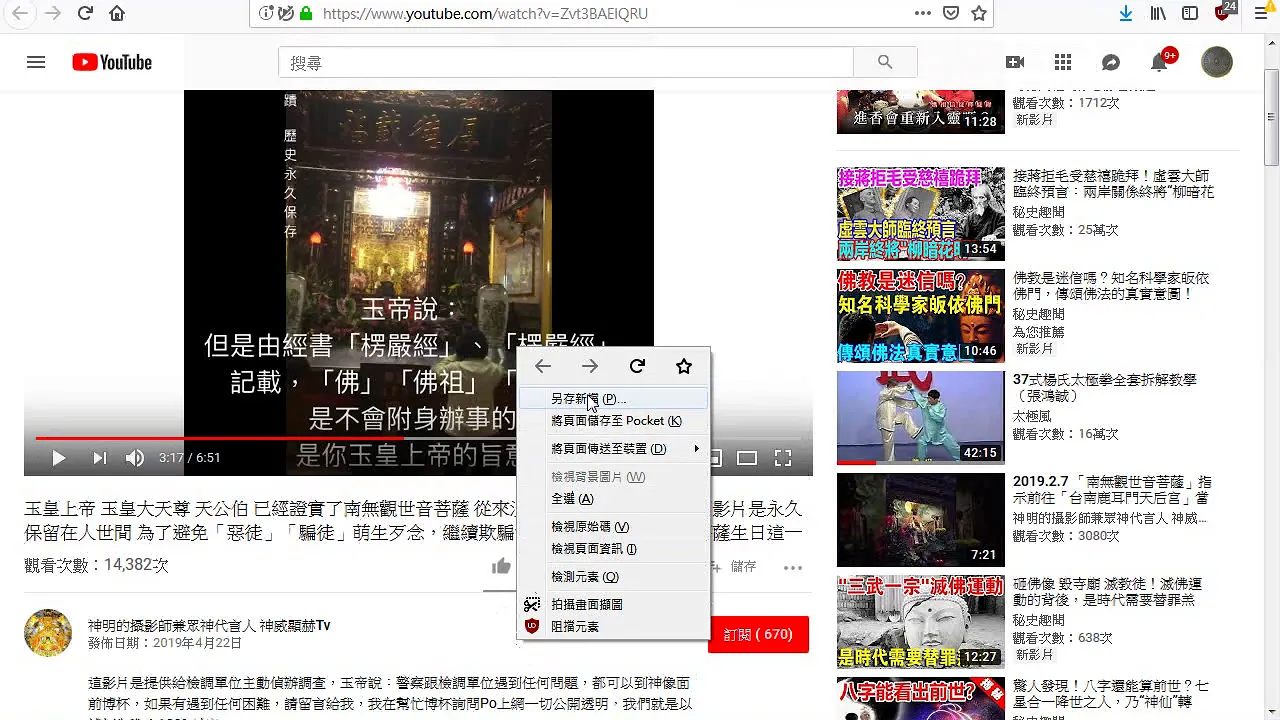Open the browser home page icon
The height and width of the screenshot is (720, 1280).
pyautogui.click(x=117, y=13)
